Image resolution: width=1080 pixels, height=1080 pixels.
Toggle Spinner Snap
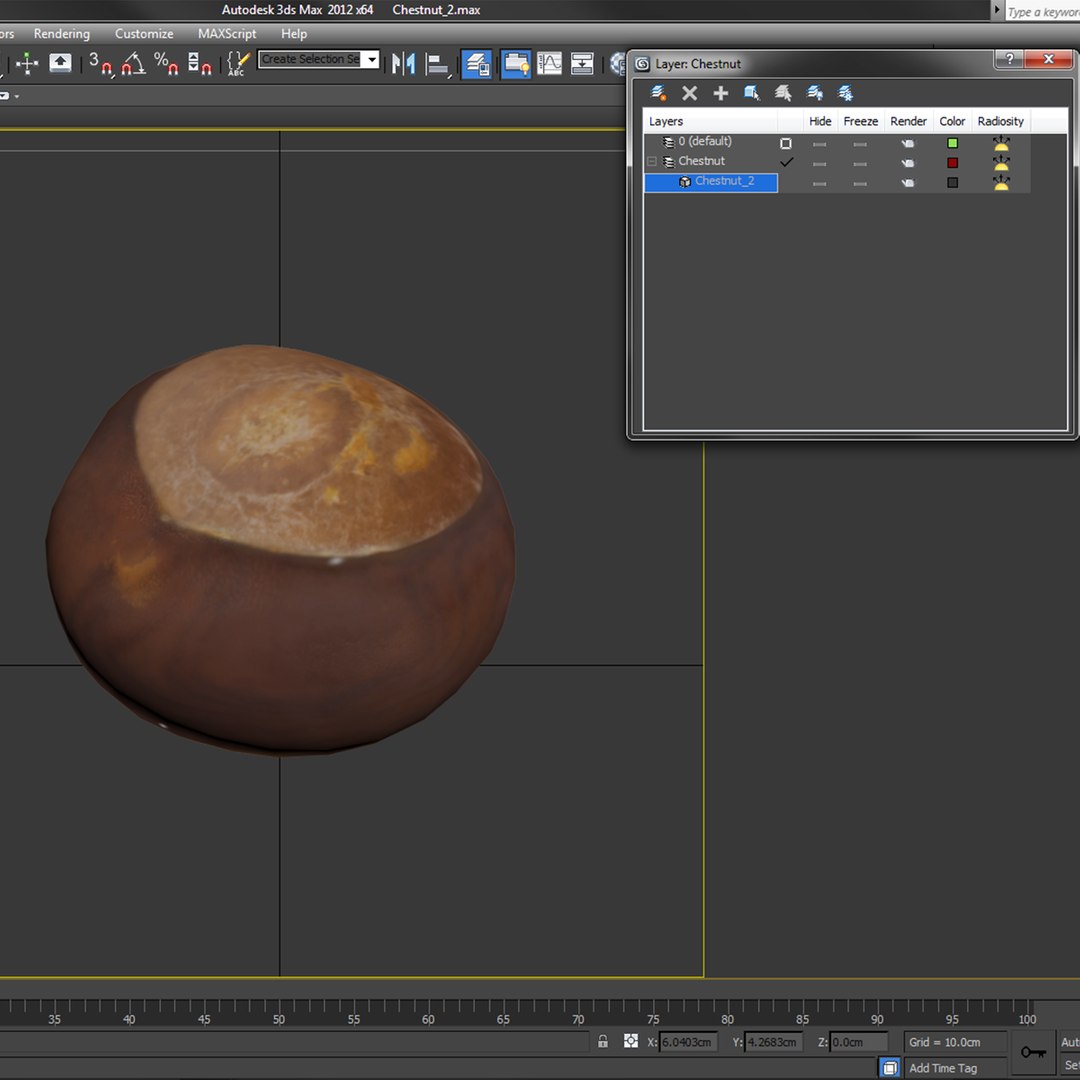(199, 63)
